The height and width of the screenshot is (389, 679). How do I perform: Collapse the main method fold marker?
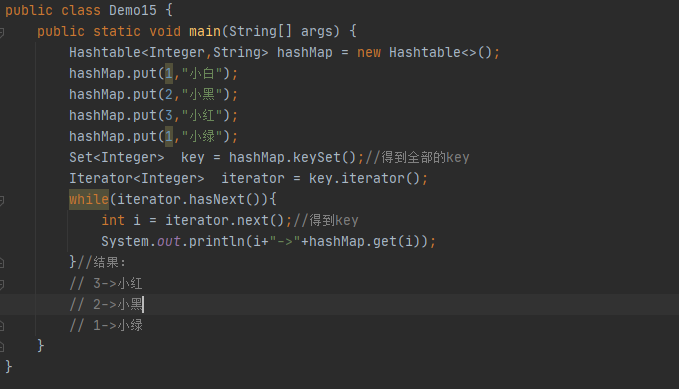click(x=2, y=32)
